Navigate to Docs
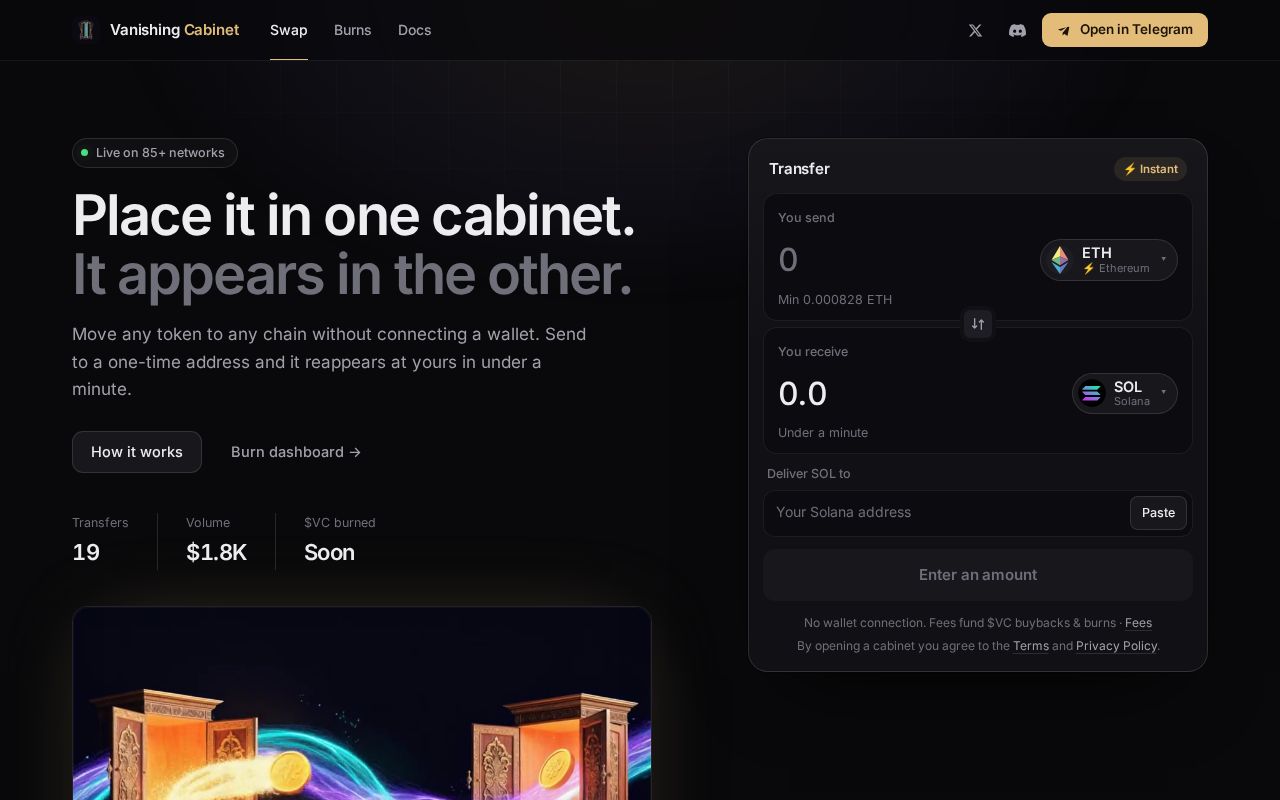 (x=414, y=30)
